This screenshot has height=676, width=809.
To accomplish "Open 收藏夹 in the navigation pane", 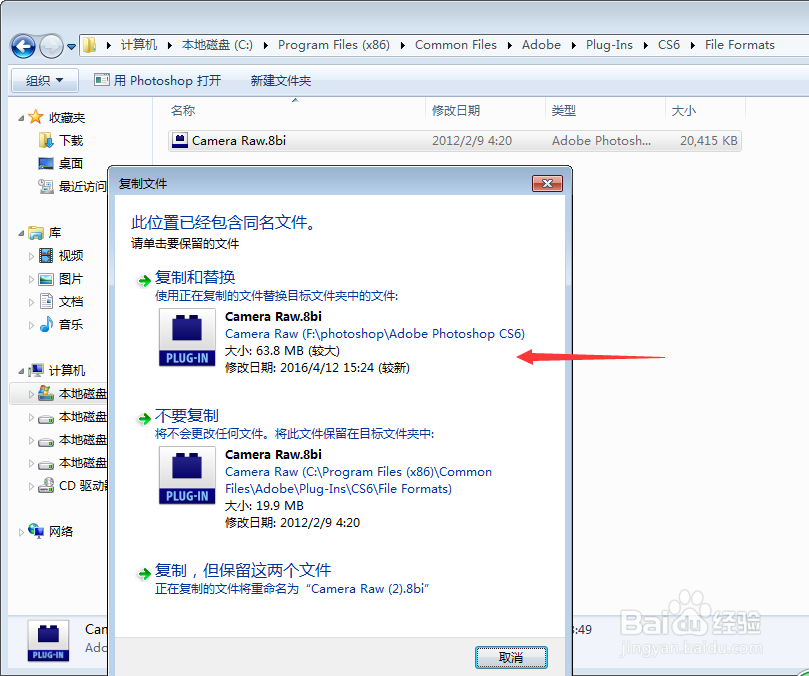I will 67,118.
